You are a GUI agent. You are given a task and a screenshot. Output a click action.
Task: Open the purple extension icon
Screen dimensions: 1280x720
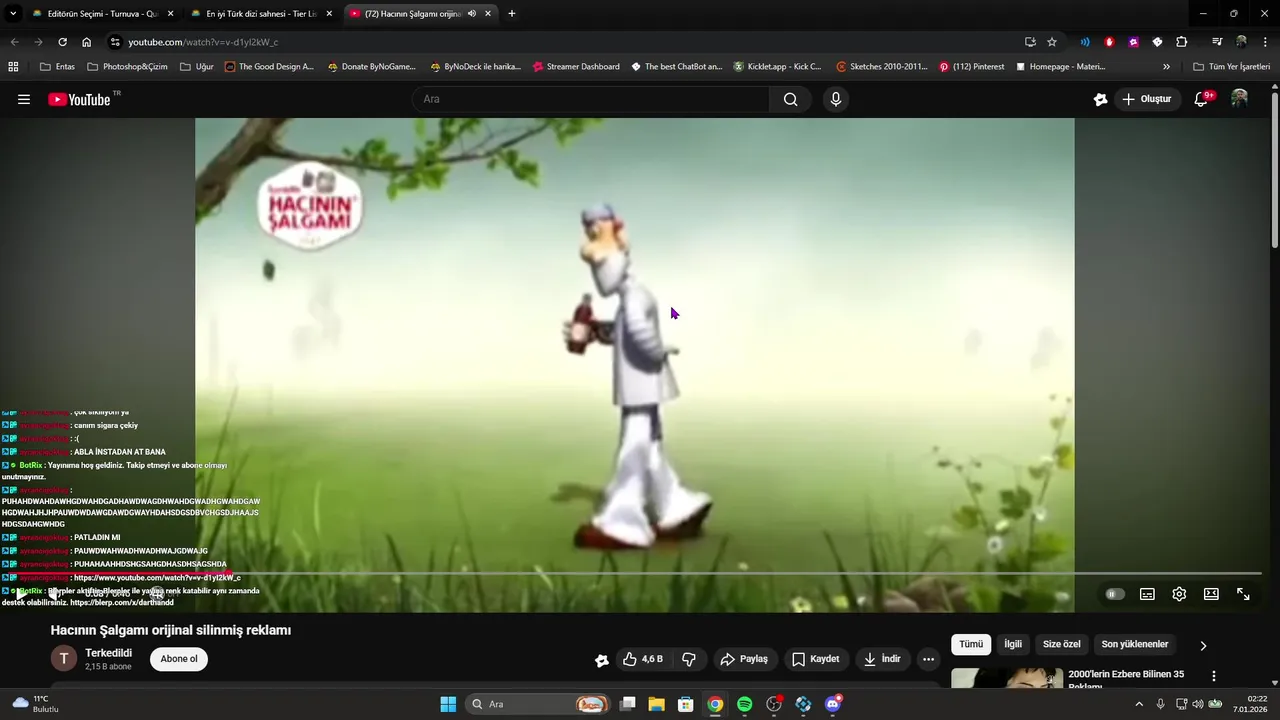(1133, 42)
